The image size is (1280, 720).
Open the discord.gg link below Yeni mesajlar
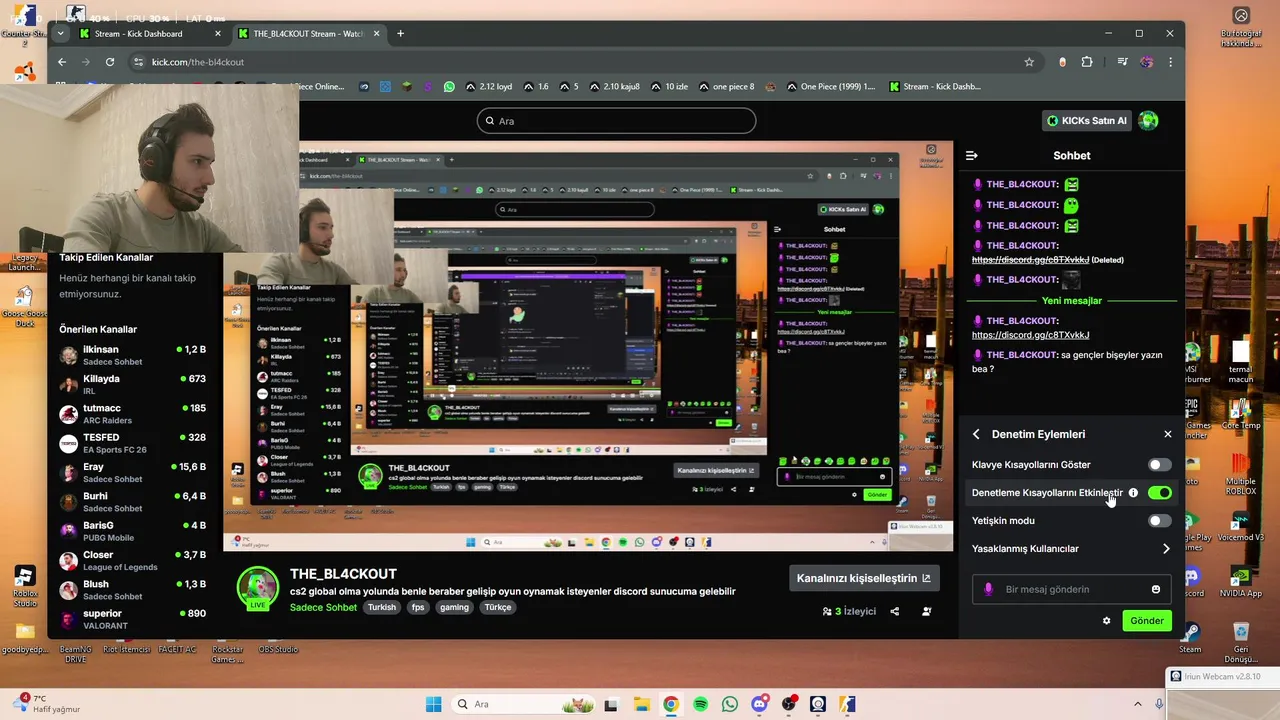click(x=1030, y=335)
